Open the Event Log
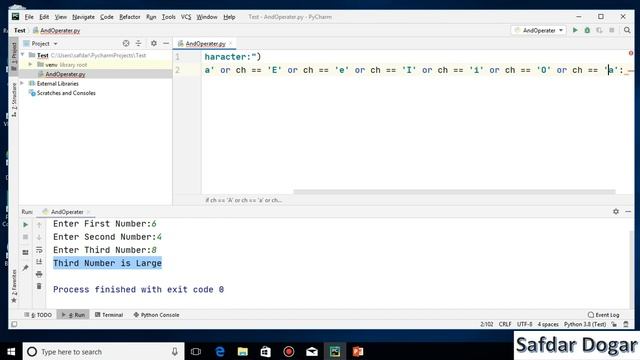 coord(603,315)
